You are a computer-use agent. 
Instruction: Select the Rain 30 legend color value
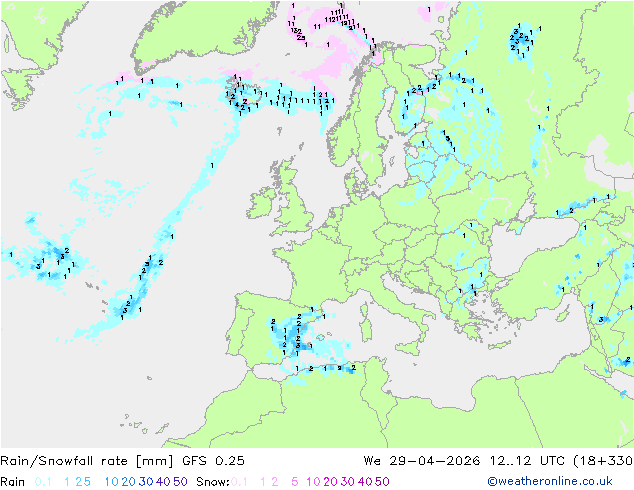pyautogui.click(x=146, y=482)
